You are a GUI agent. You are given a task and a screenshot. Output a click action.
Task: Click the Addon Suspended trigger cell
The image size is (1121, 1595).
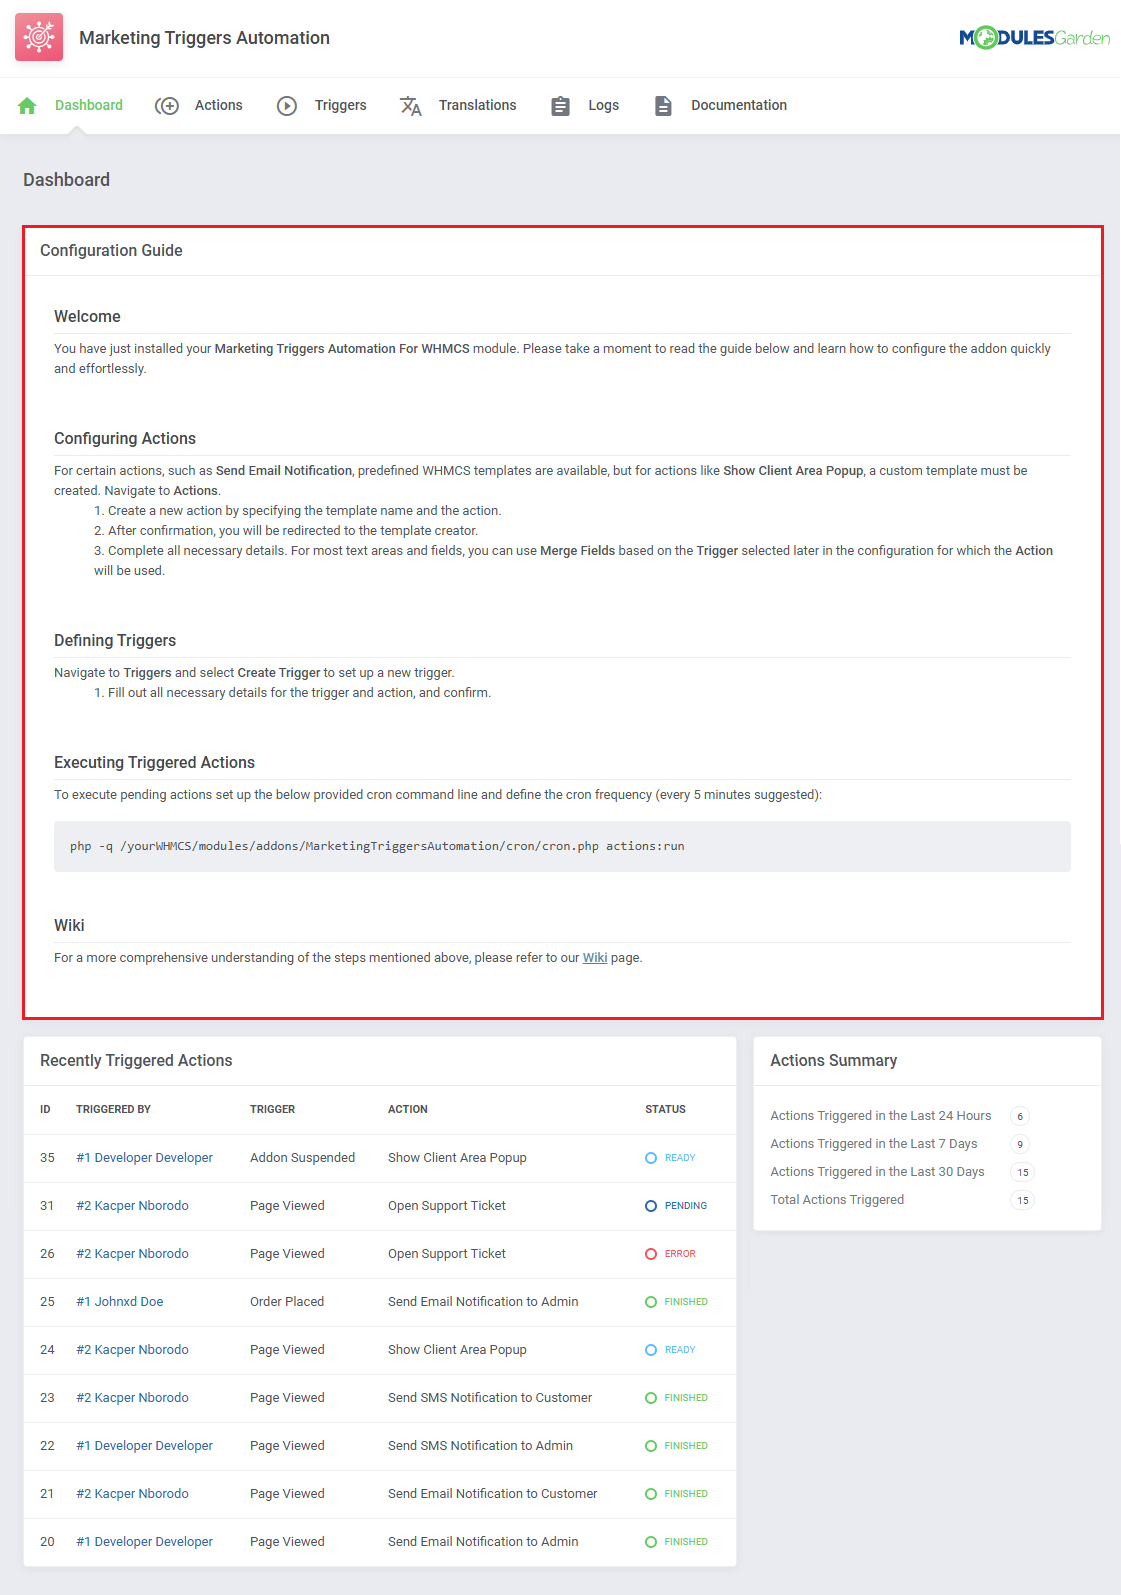302,1157
